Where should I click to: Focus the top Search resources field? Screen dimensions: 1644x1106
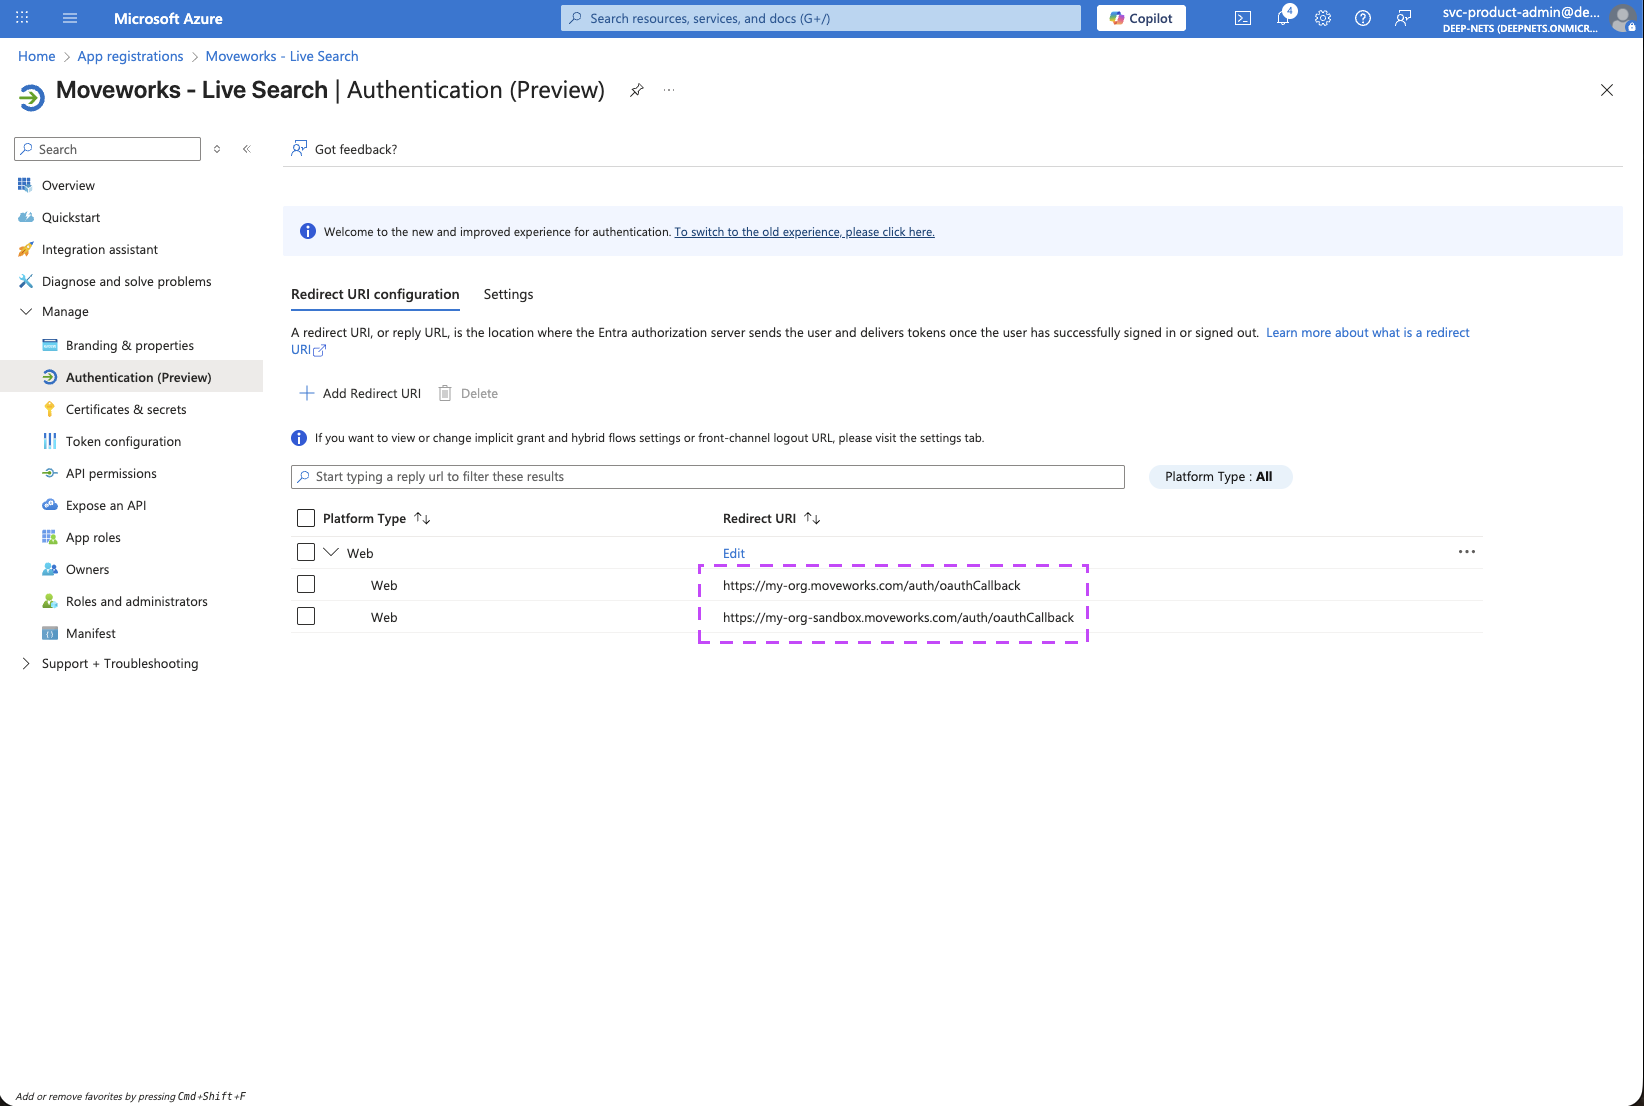[x=821, y=18]
